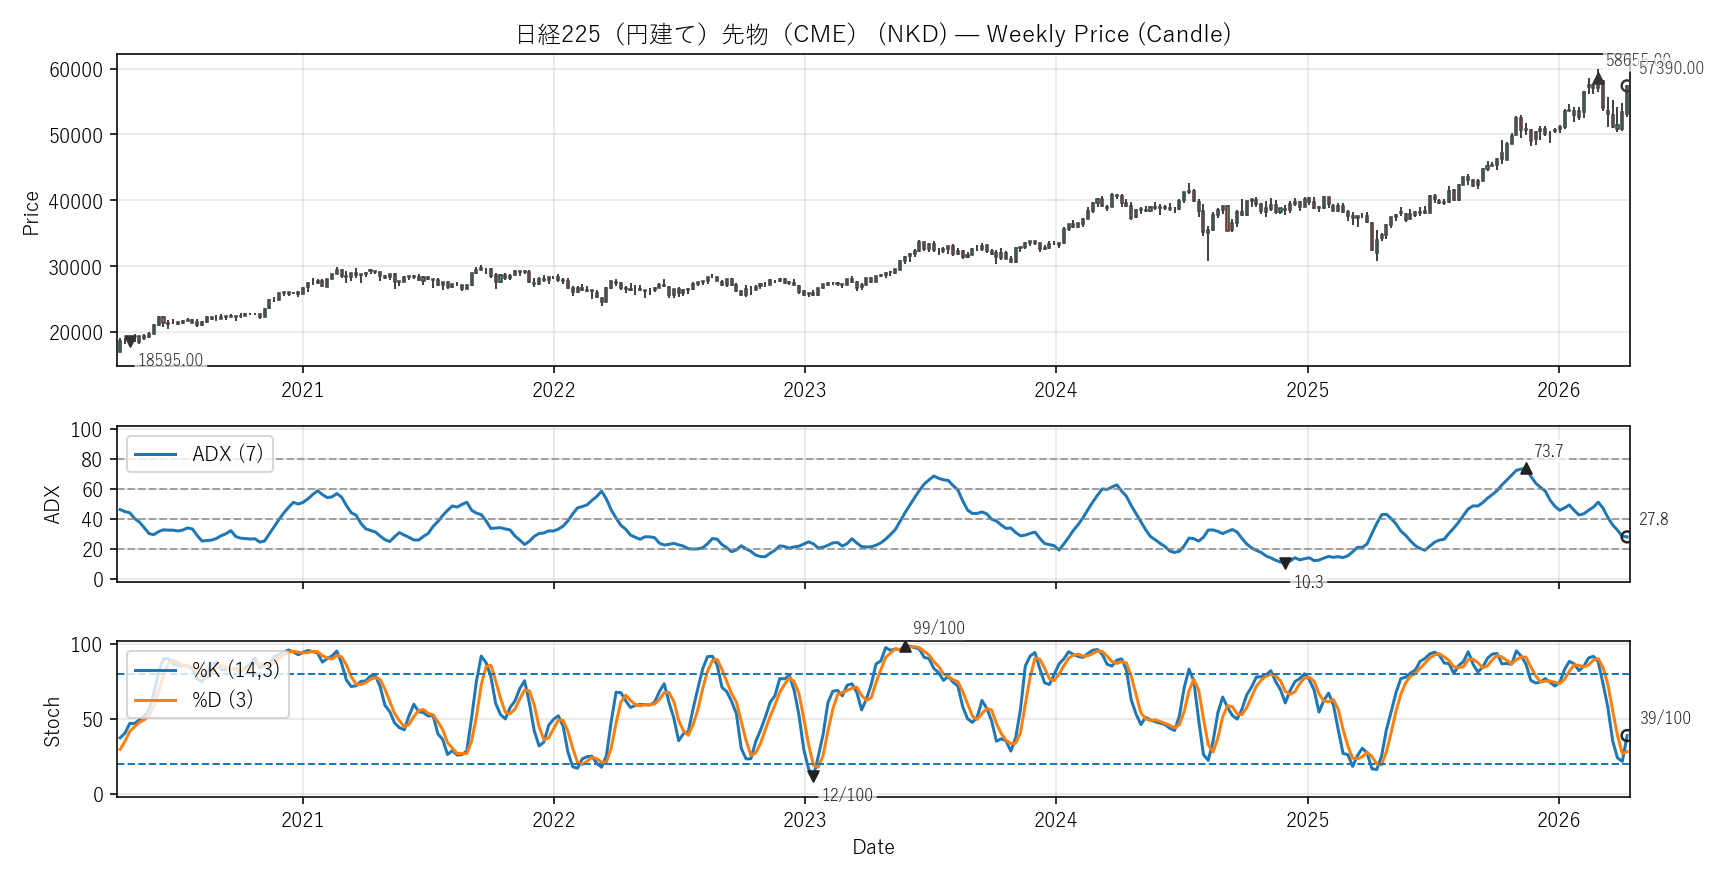Click the %D (3) legend entry
The height and width of the screenshot is (878, 1728).
pyautogui.click(x=222, y=700)
